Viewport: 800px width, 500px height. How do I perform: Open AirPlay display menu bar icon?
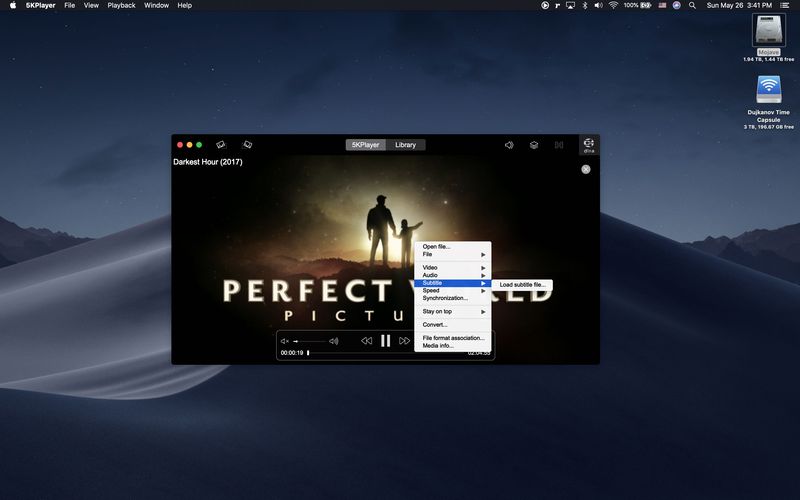570,5
